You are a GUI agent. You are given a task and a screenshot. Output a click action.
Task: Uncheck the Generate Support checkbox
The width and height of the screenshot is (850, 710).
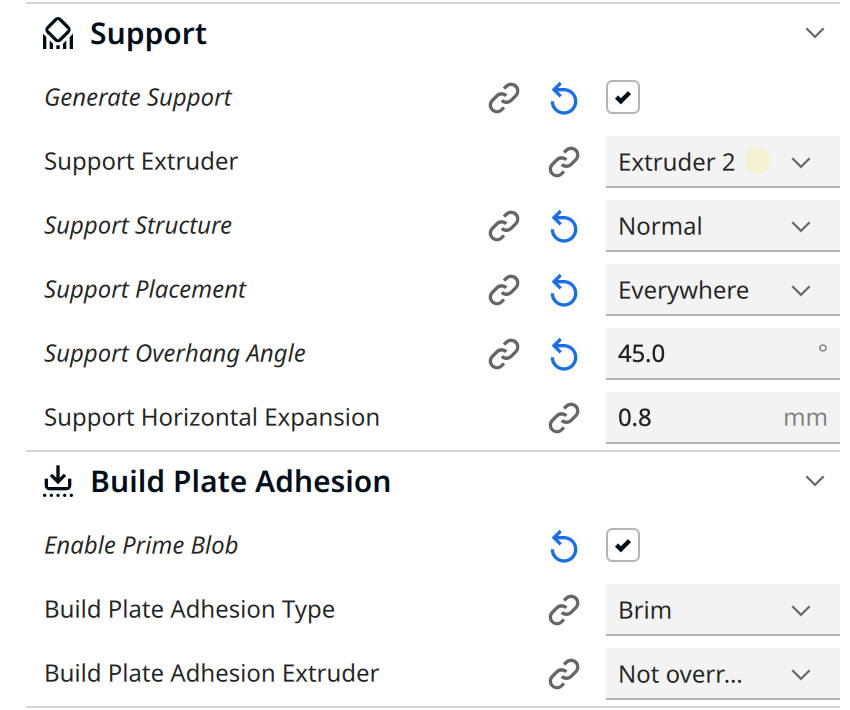tap(623, 98)
